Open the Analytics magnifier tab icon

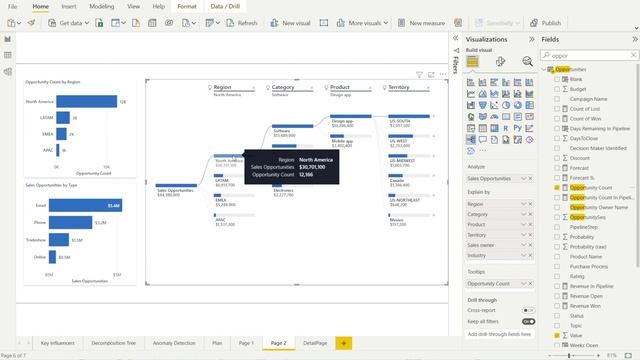pyautogui.click(x=527, y=62)
